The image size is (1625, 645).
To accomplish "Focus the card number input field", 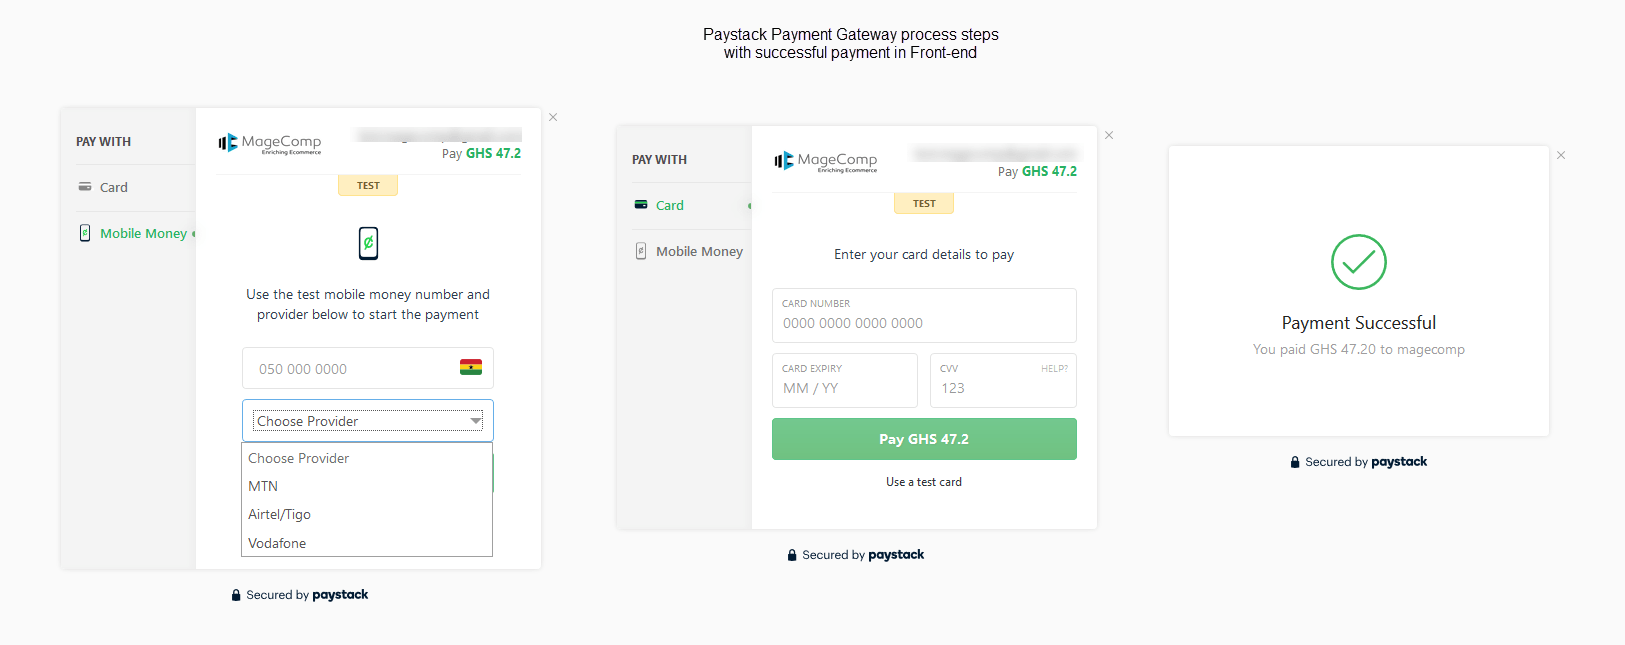I will [923, 323].
